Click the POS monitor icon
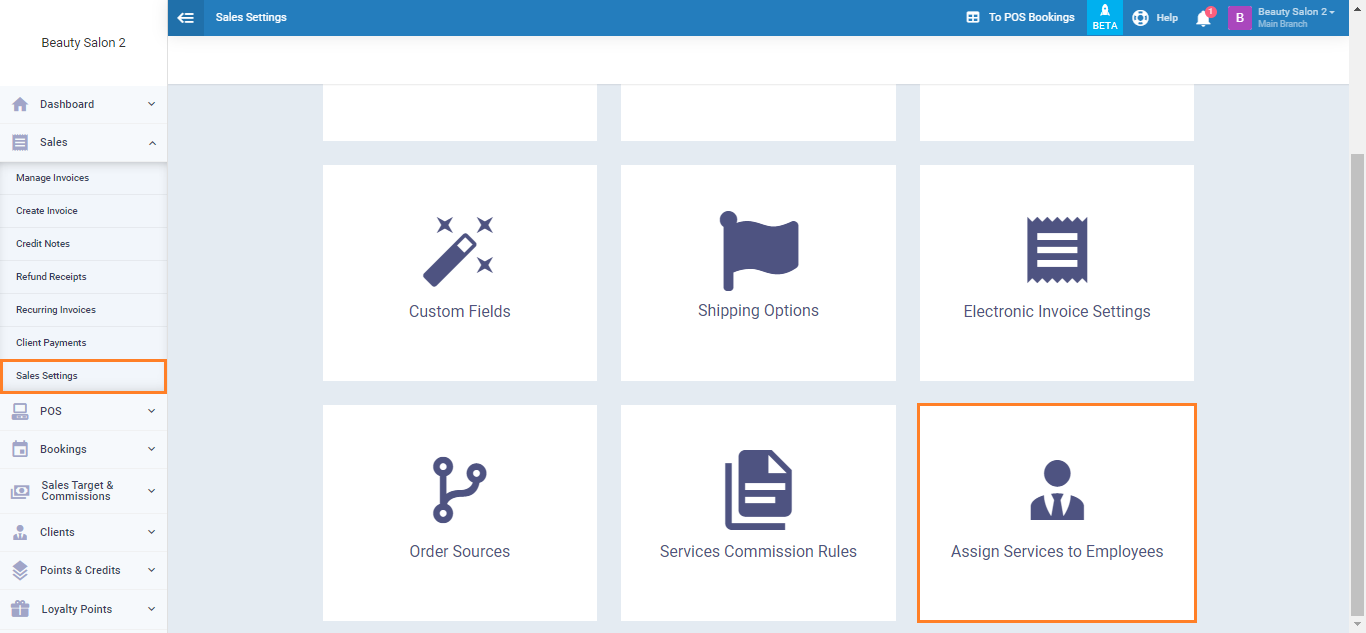This screenshot has width=1366, height=633. [20, 411]
